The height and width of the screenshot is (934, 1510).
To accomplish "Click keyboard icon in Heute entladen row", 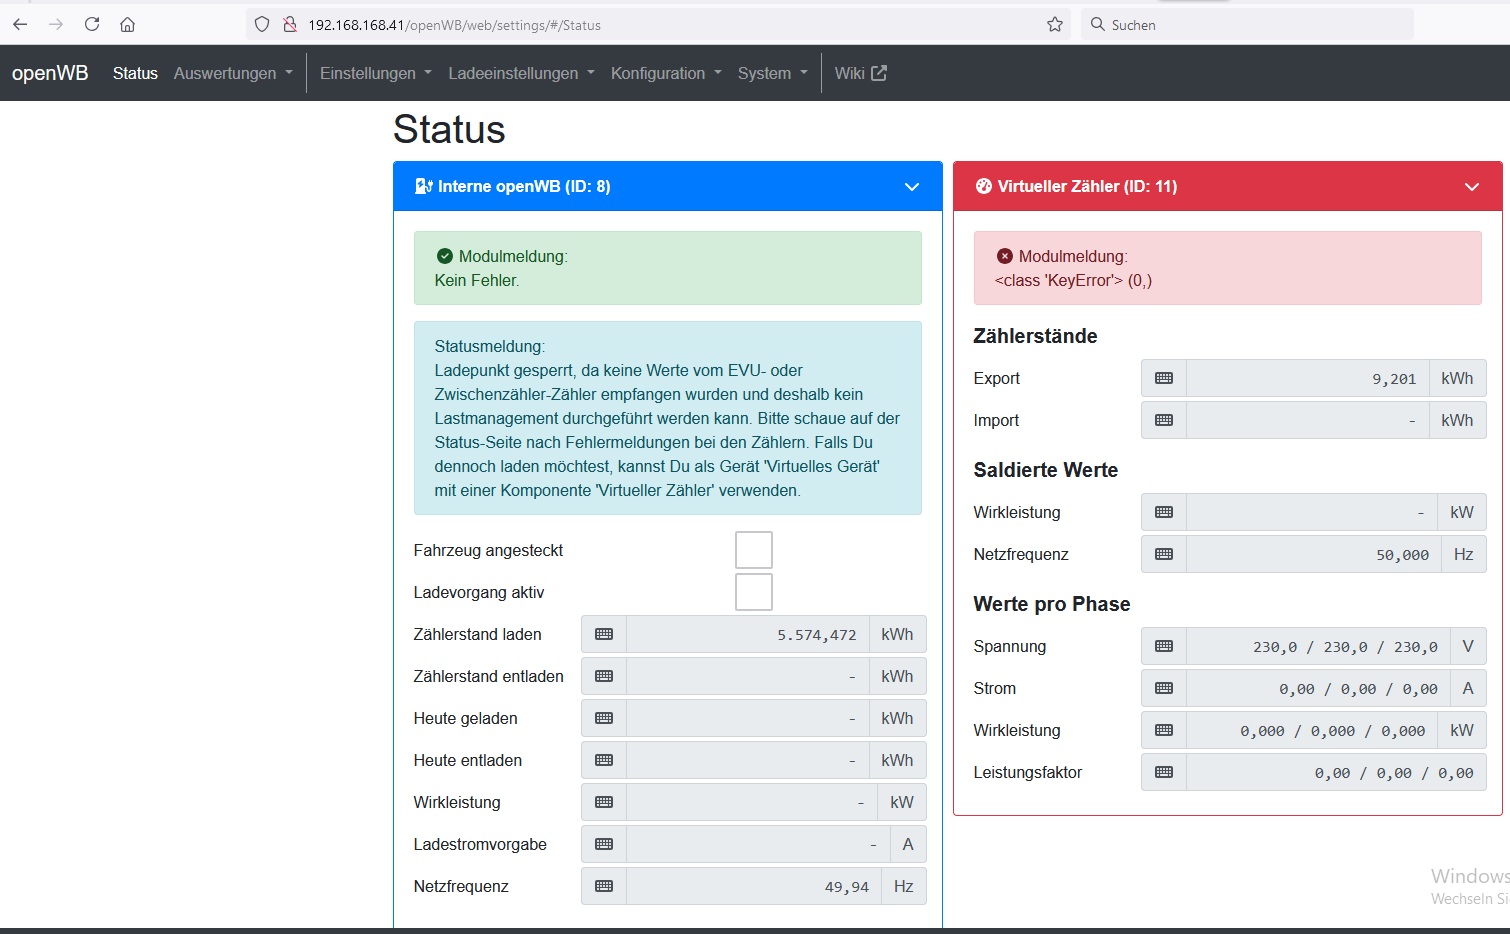I will [x=604, y=760].
